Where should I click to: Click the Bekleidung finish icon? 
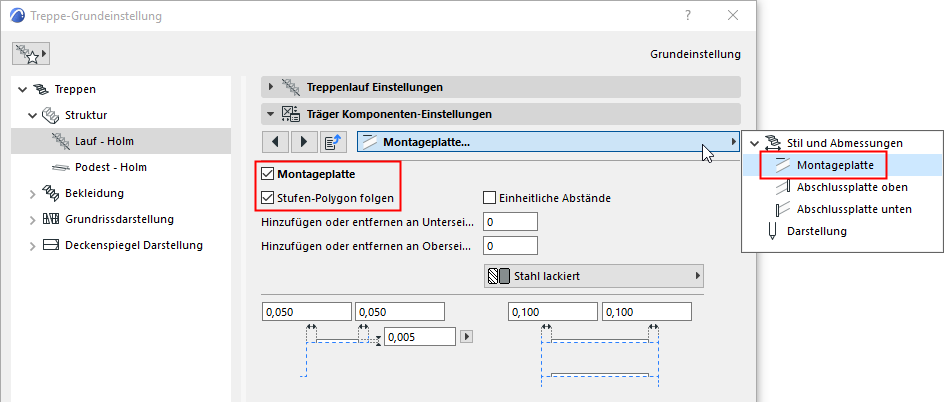tap(50, 193)
